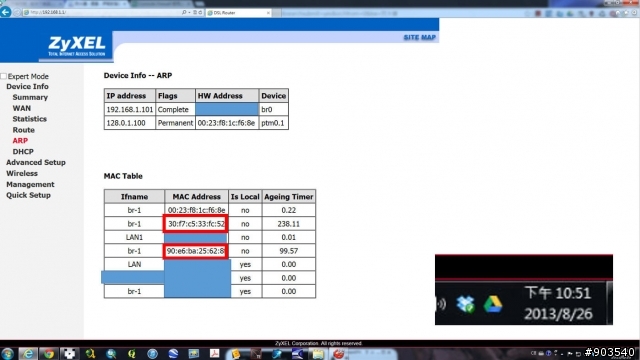Launch Internet Explorer from the taskbar
Image resolution: width=640 pixels, height=360 pixels.
(28, 353)
